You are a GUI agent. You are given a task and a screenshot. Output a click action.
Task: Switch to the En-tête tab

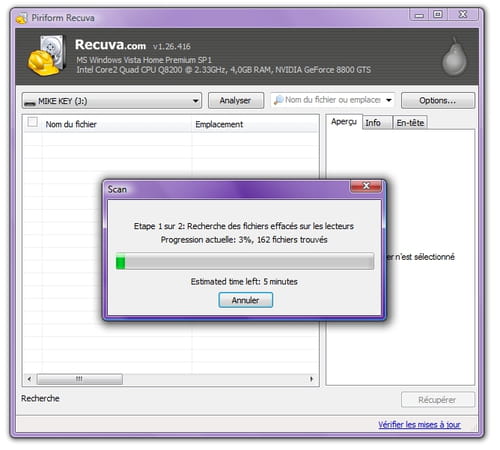(410, 123)
